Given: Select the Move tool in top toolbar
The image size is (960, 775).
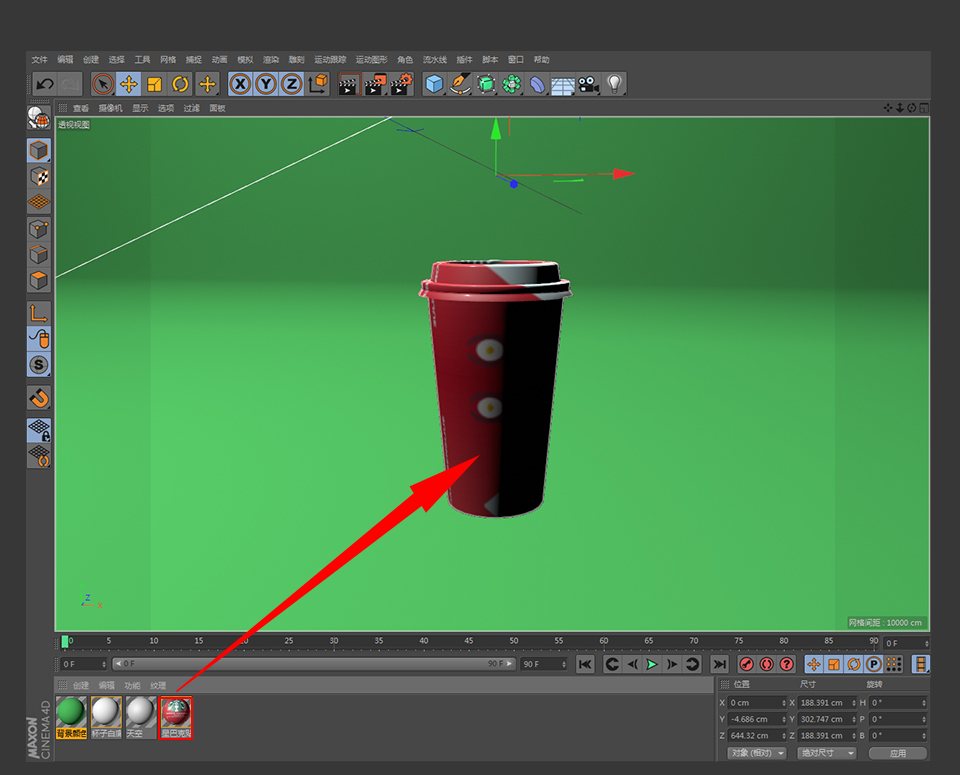Looking at the screenshot, I should click(129, 85).
